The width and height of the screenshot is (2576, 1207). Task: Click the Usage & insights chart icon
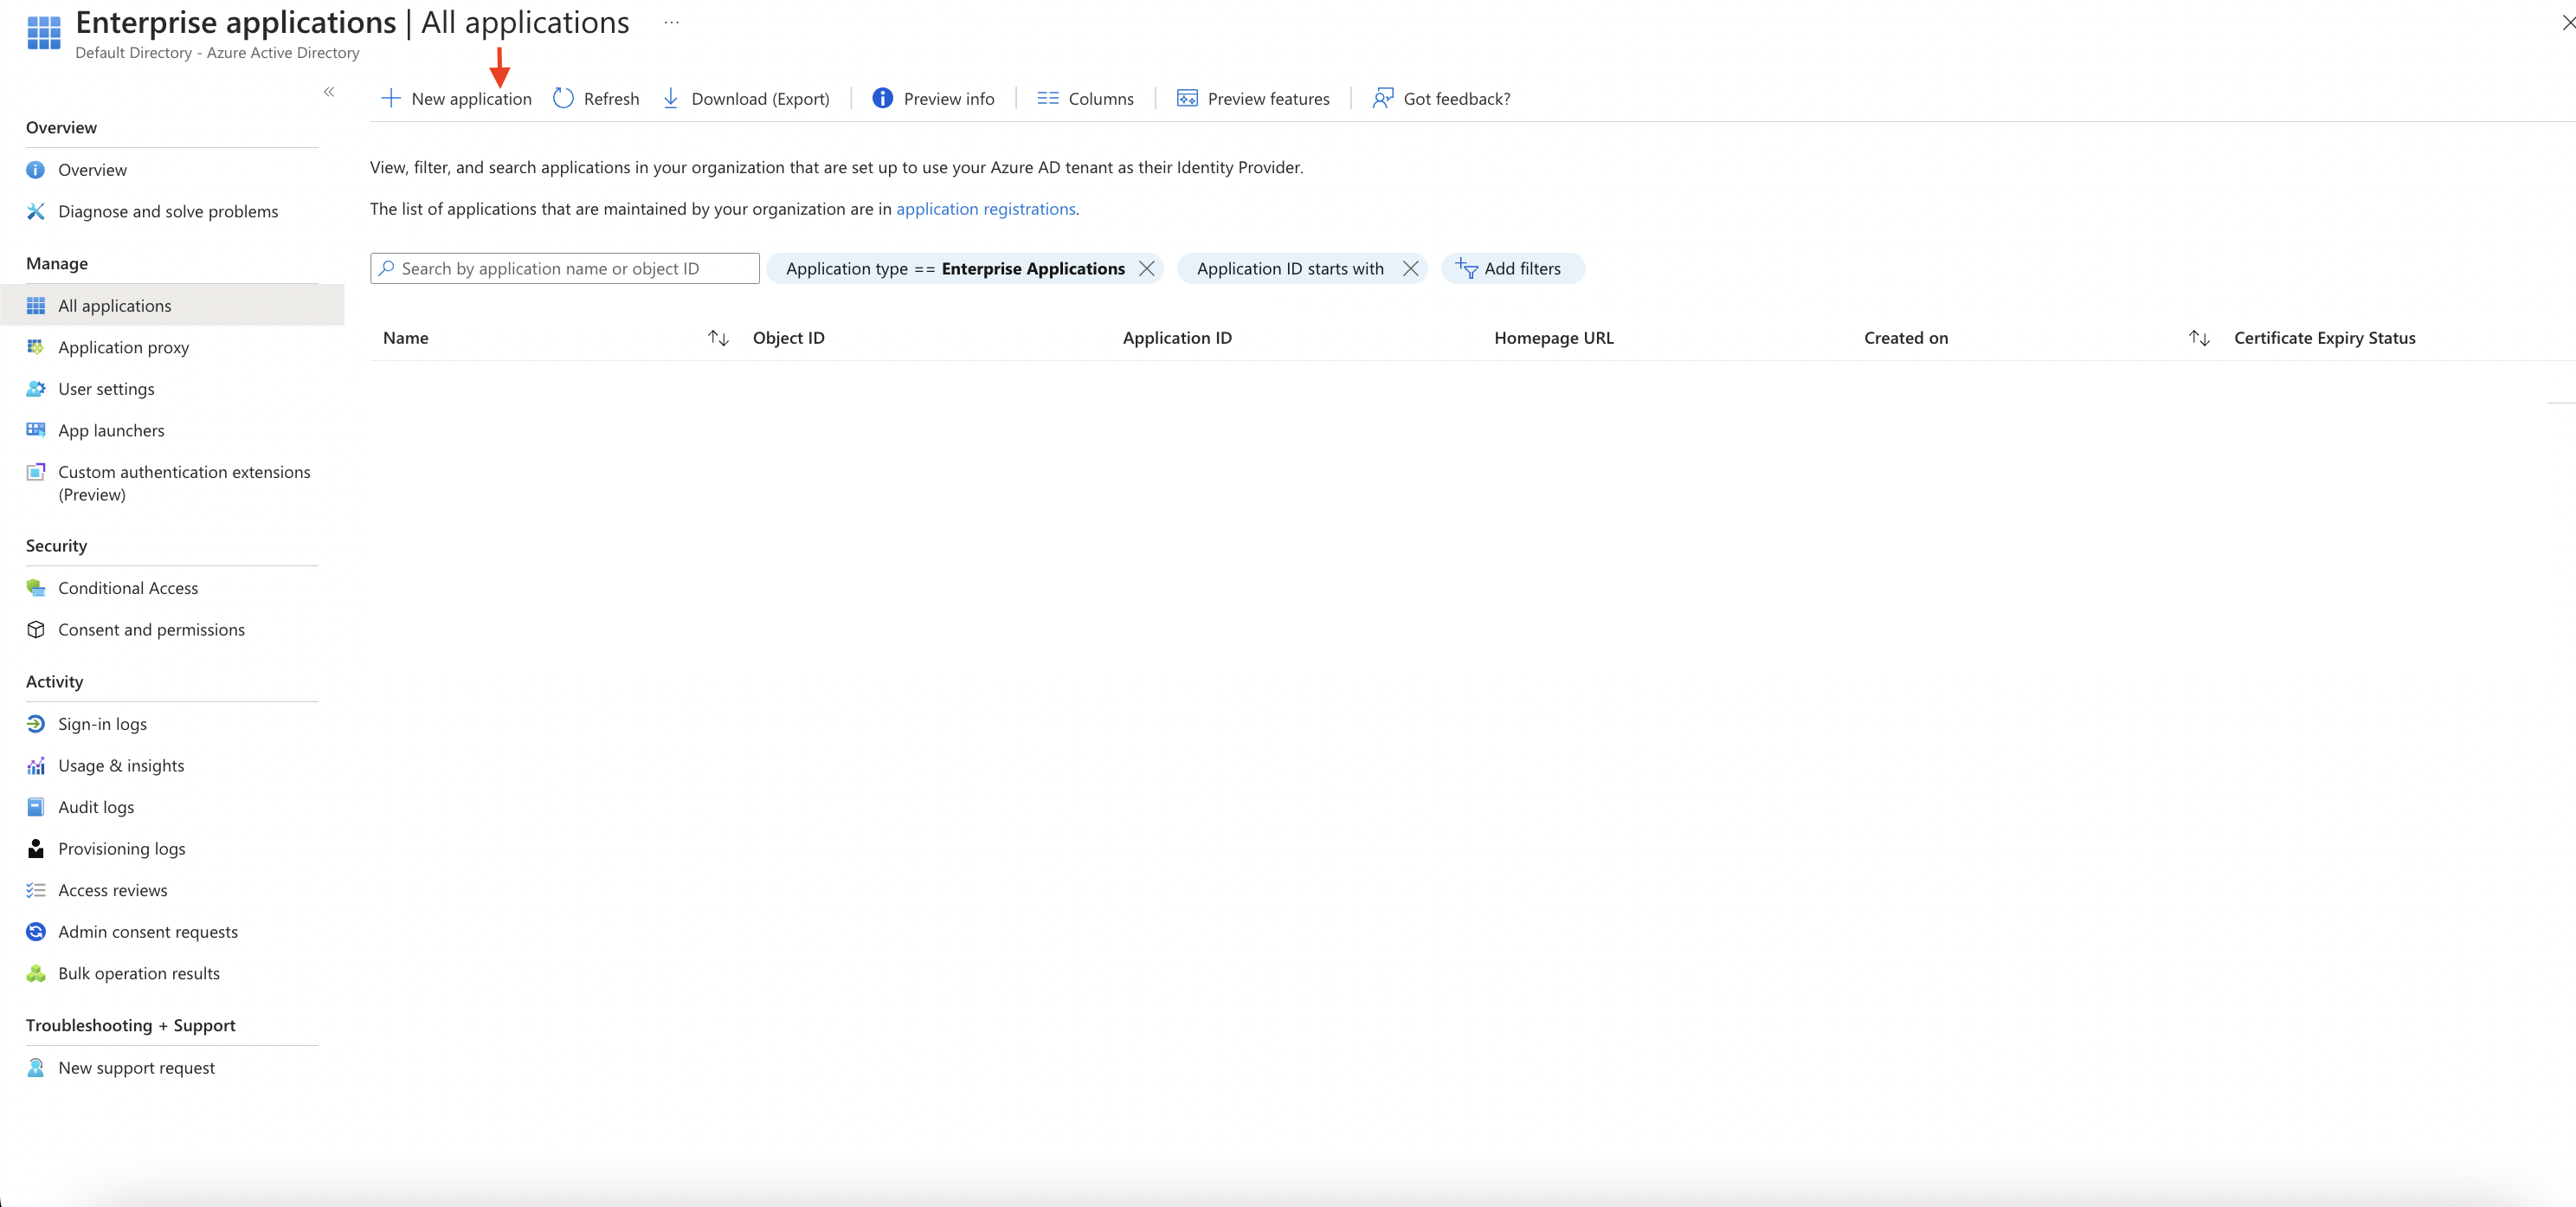pos(36,766)
